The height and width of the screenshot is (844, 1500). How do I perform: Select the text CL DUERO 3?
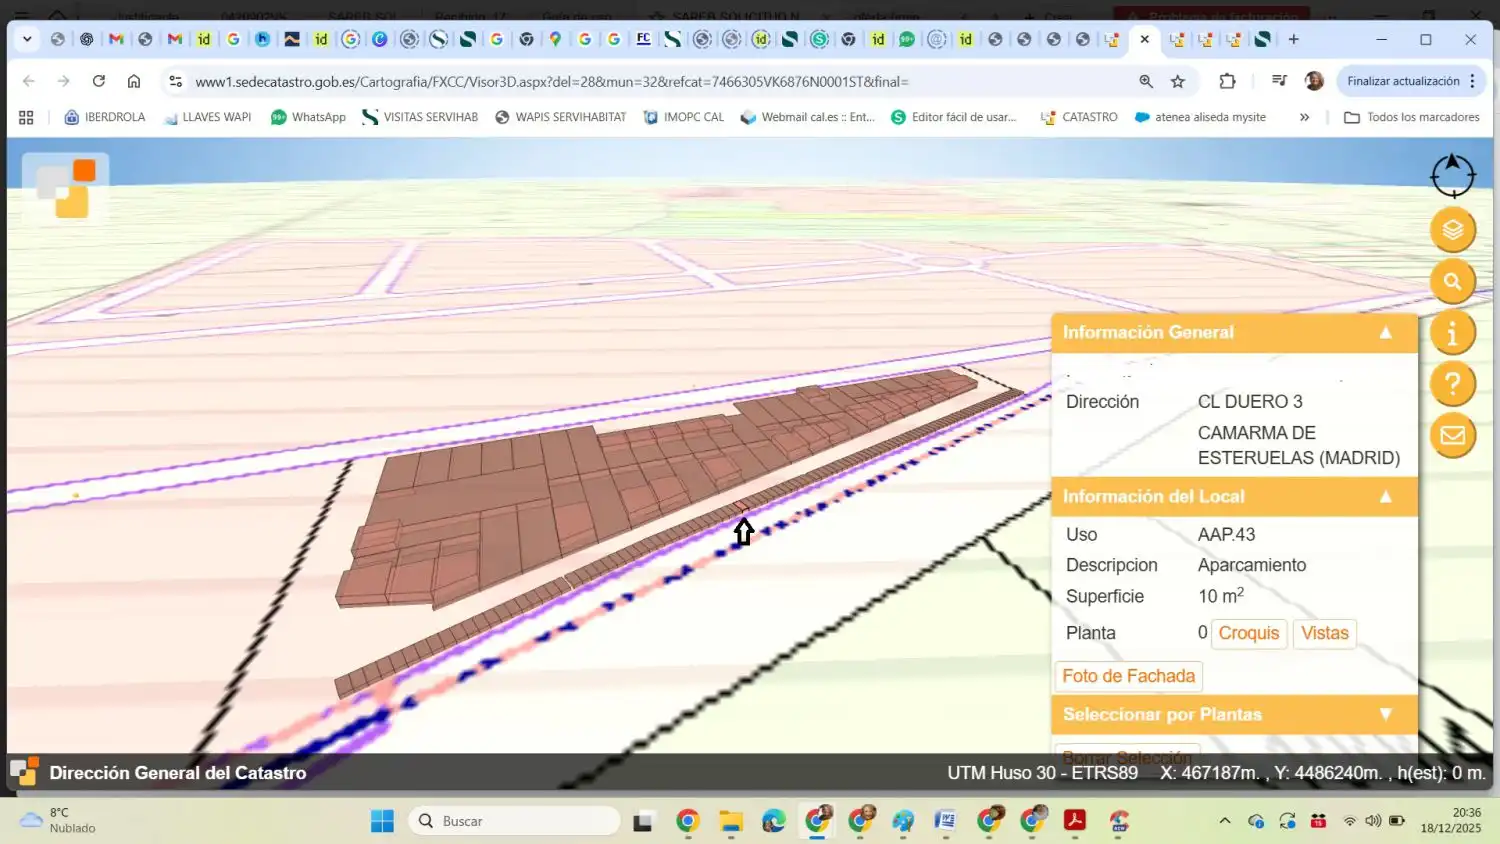click(1250, 402)
